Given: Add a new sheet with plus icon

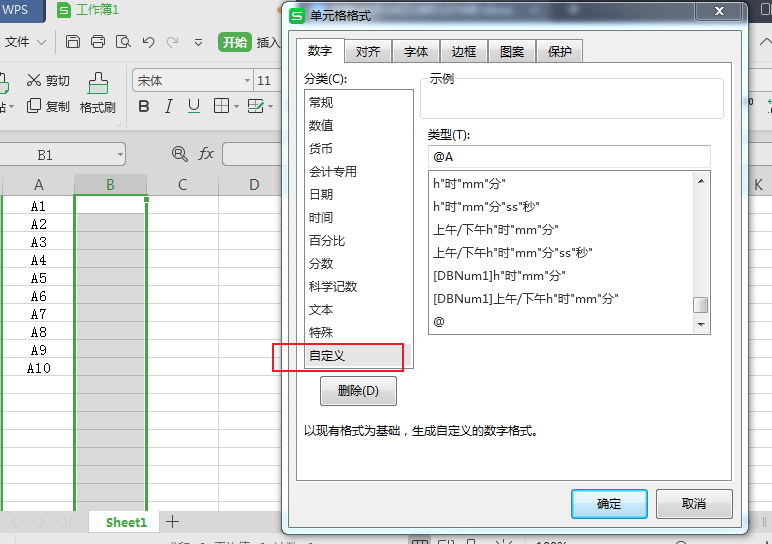Looking at the screenshot, I should [172, 522].
